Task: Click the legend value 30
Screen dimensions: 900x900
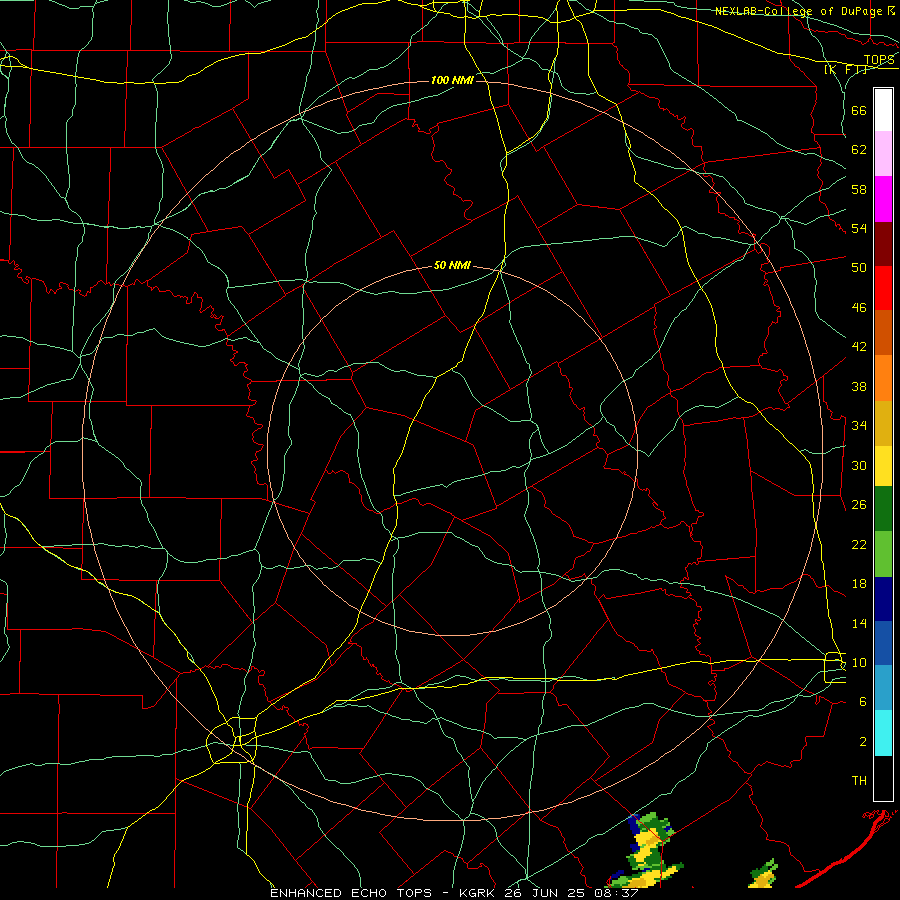Action: (859, 465)
